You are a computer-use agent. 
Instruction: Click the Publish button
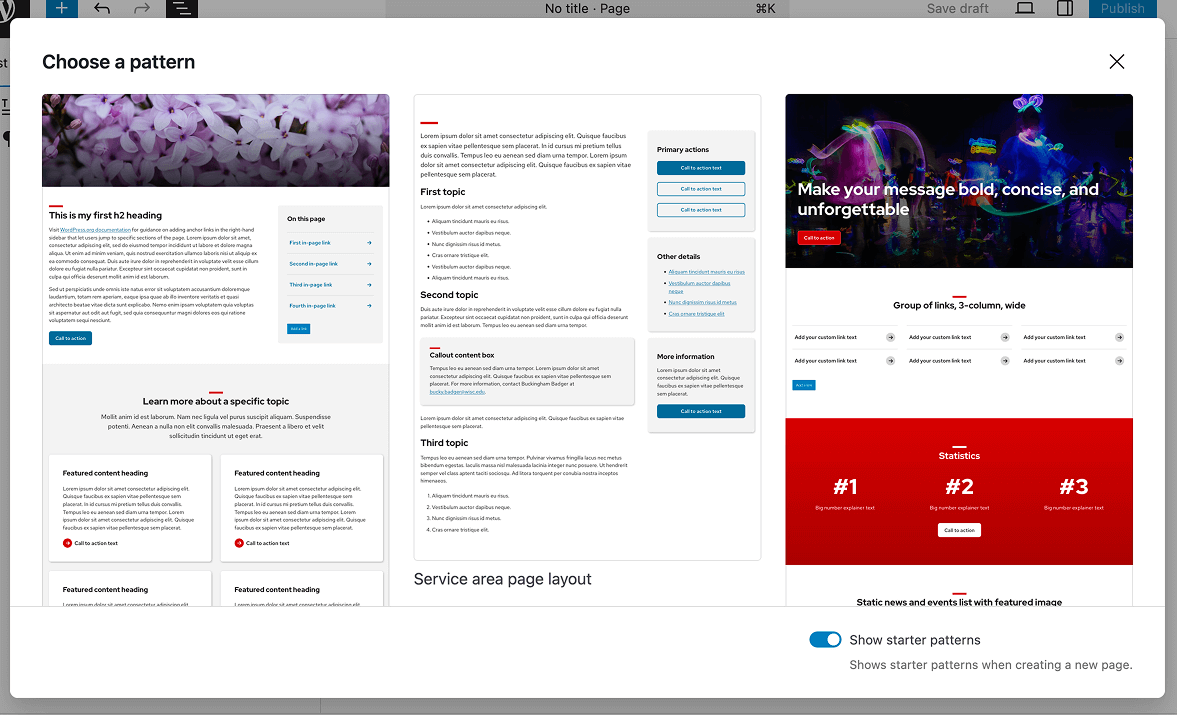click(x=1122, y=8)
